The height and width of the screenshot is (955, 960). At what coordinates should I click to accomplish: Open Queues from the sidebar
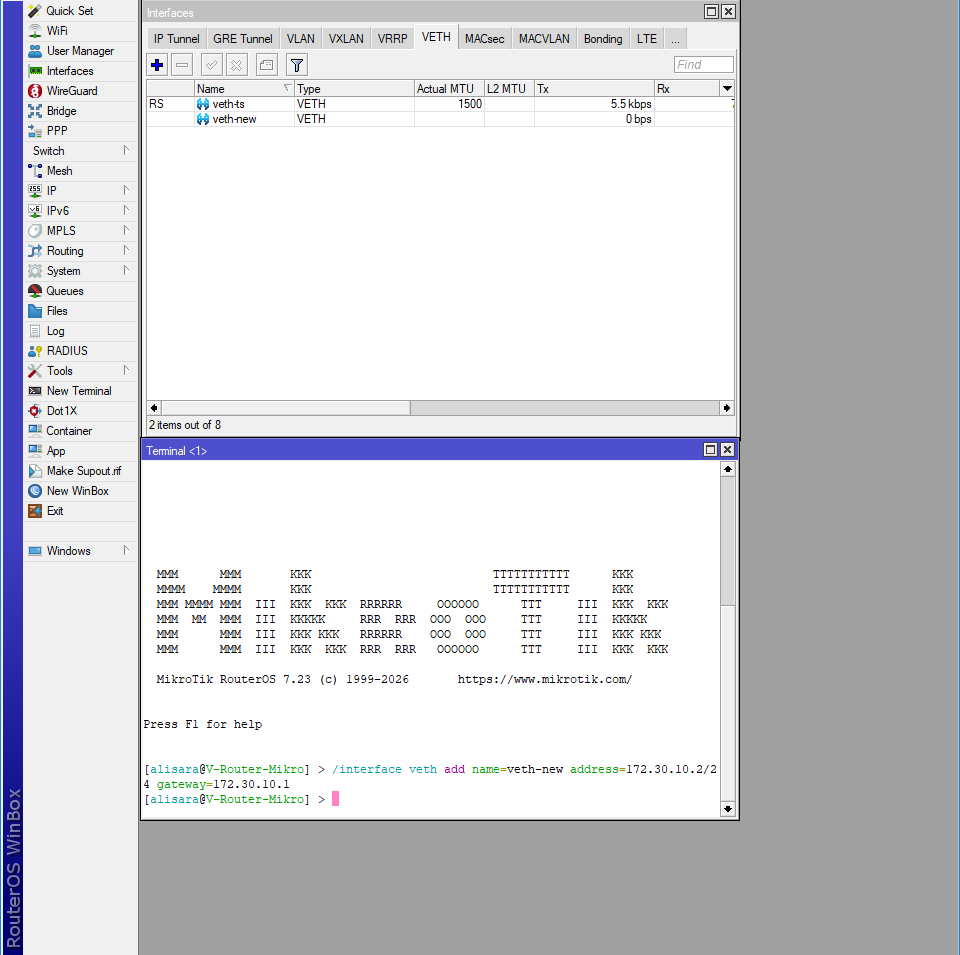click(x=80, y=291)
